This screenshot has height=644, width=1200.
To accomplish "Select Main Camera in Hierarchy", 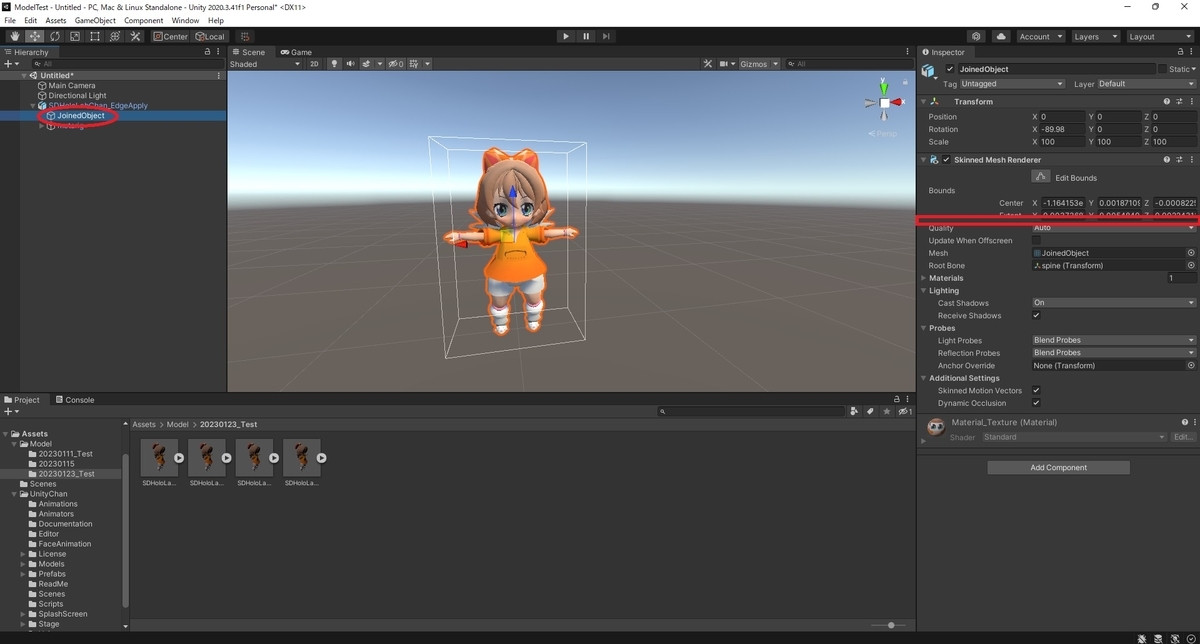I will coord(72,85).
